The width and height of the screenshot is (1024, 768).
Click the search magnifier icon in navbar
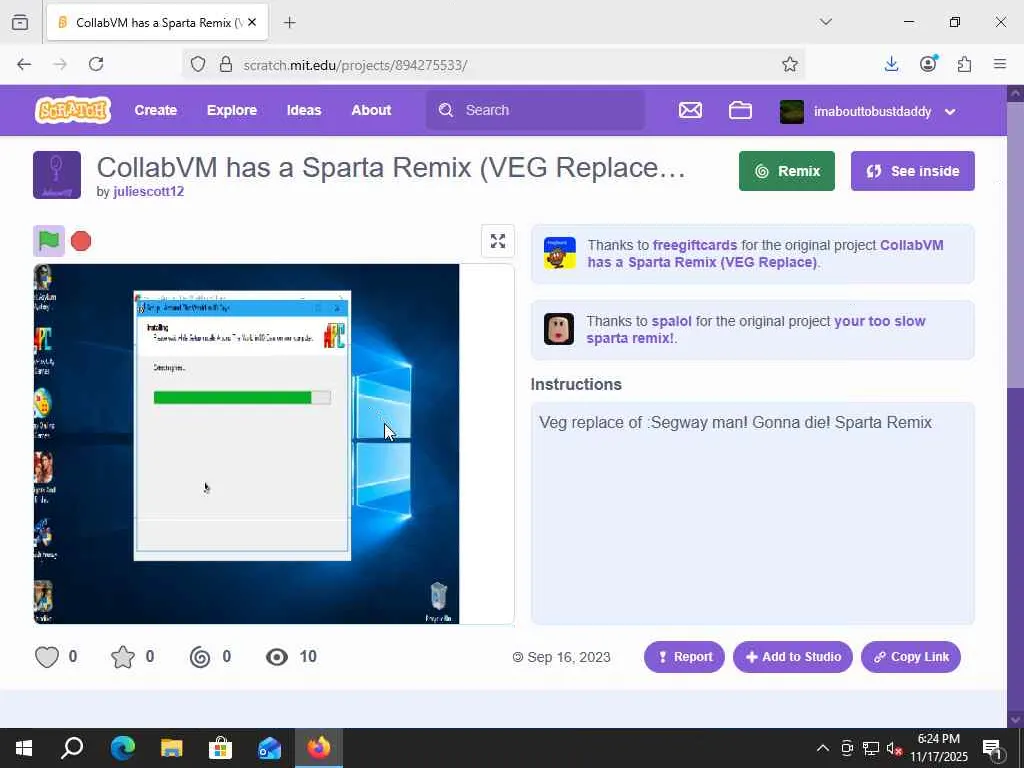(446, 110)
